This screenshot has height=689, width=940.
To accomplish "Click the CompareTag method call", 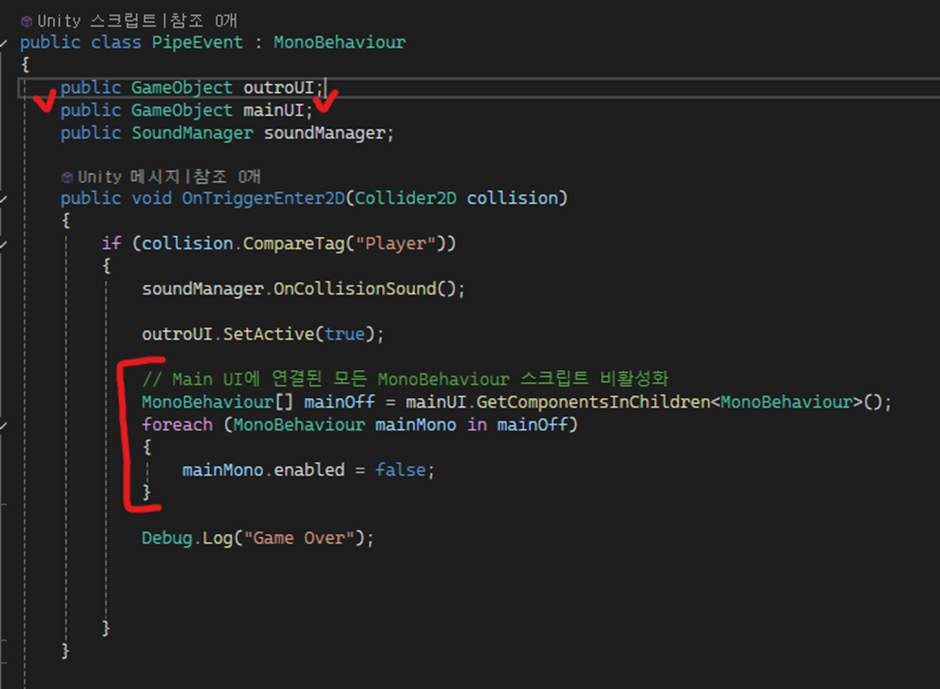I will tap(294, 243).
